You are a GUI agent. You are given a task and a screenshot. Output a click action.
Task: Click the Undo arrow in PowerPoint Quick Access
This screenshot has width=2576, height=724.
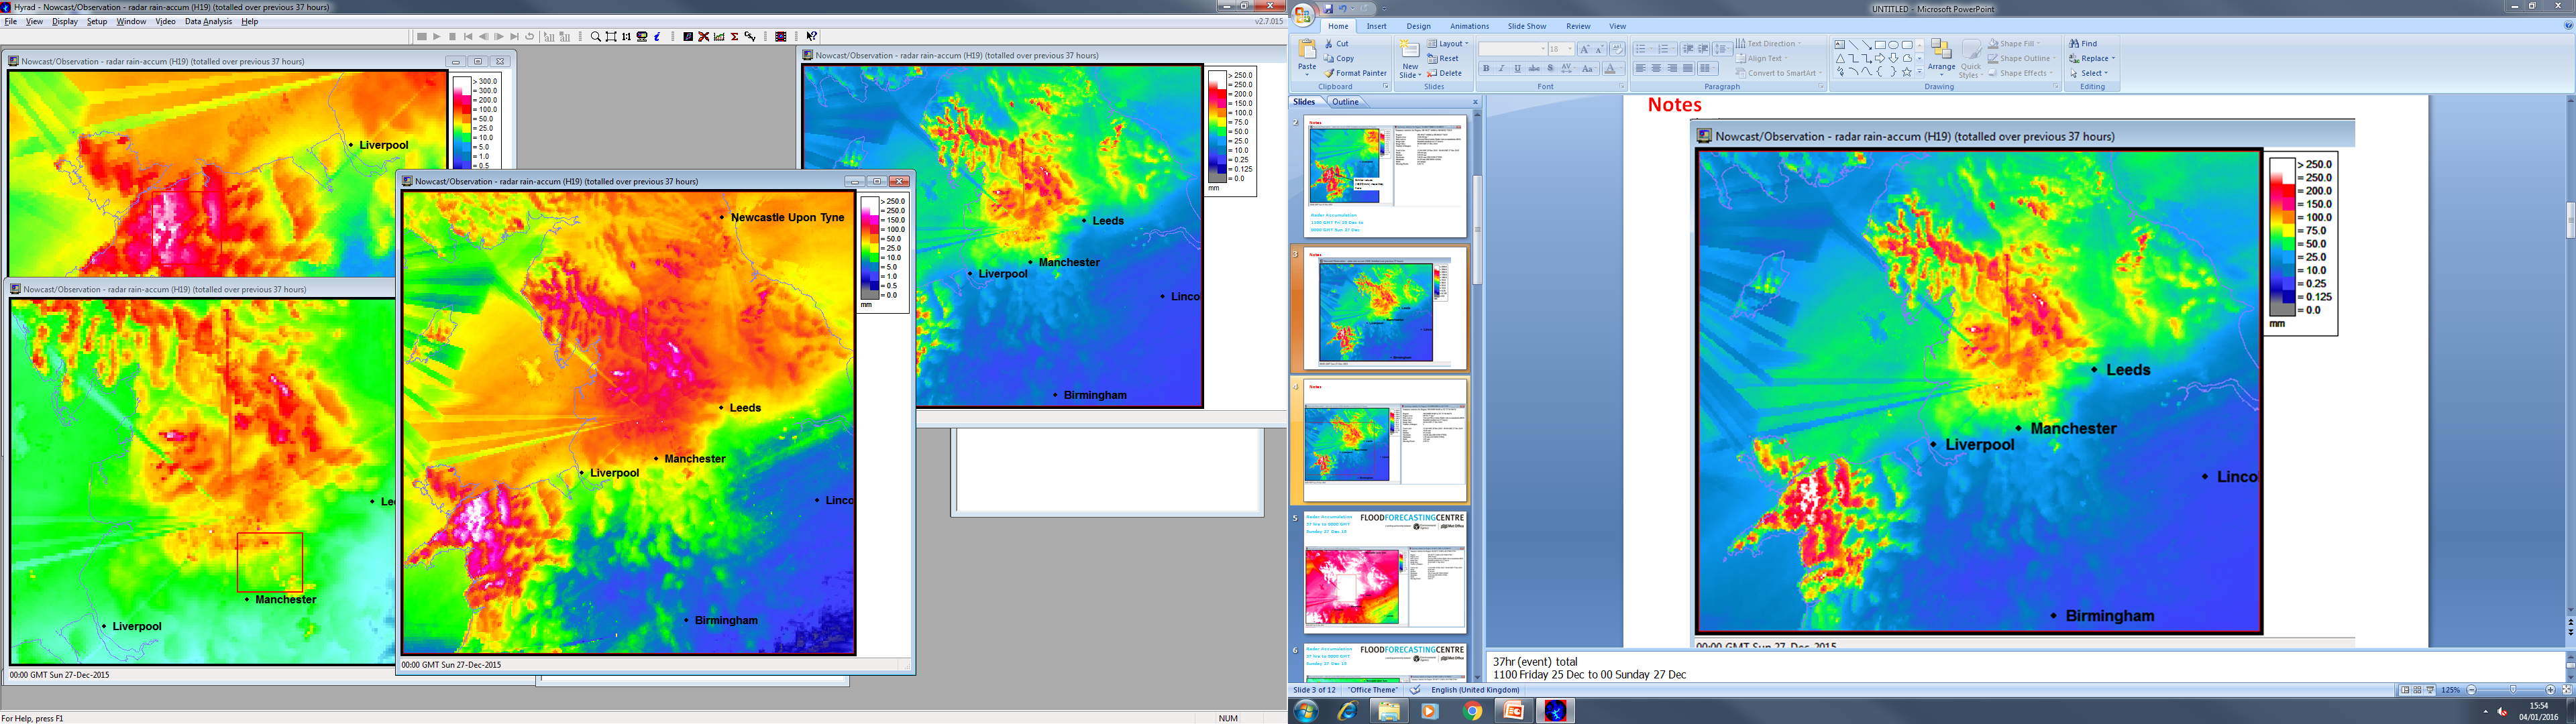pyautogui.click(x=1343, y=8)
